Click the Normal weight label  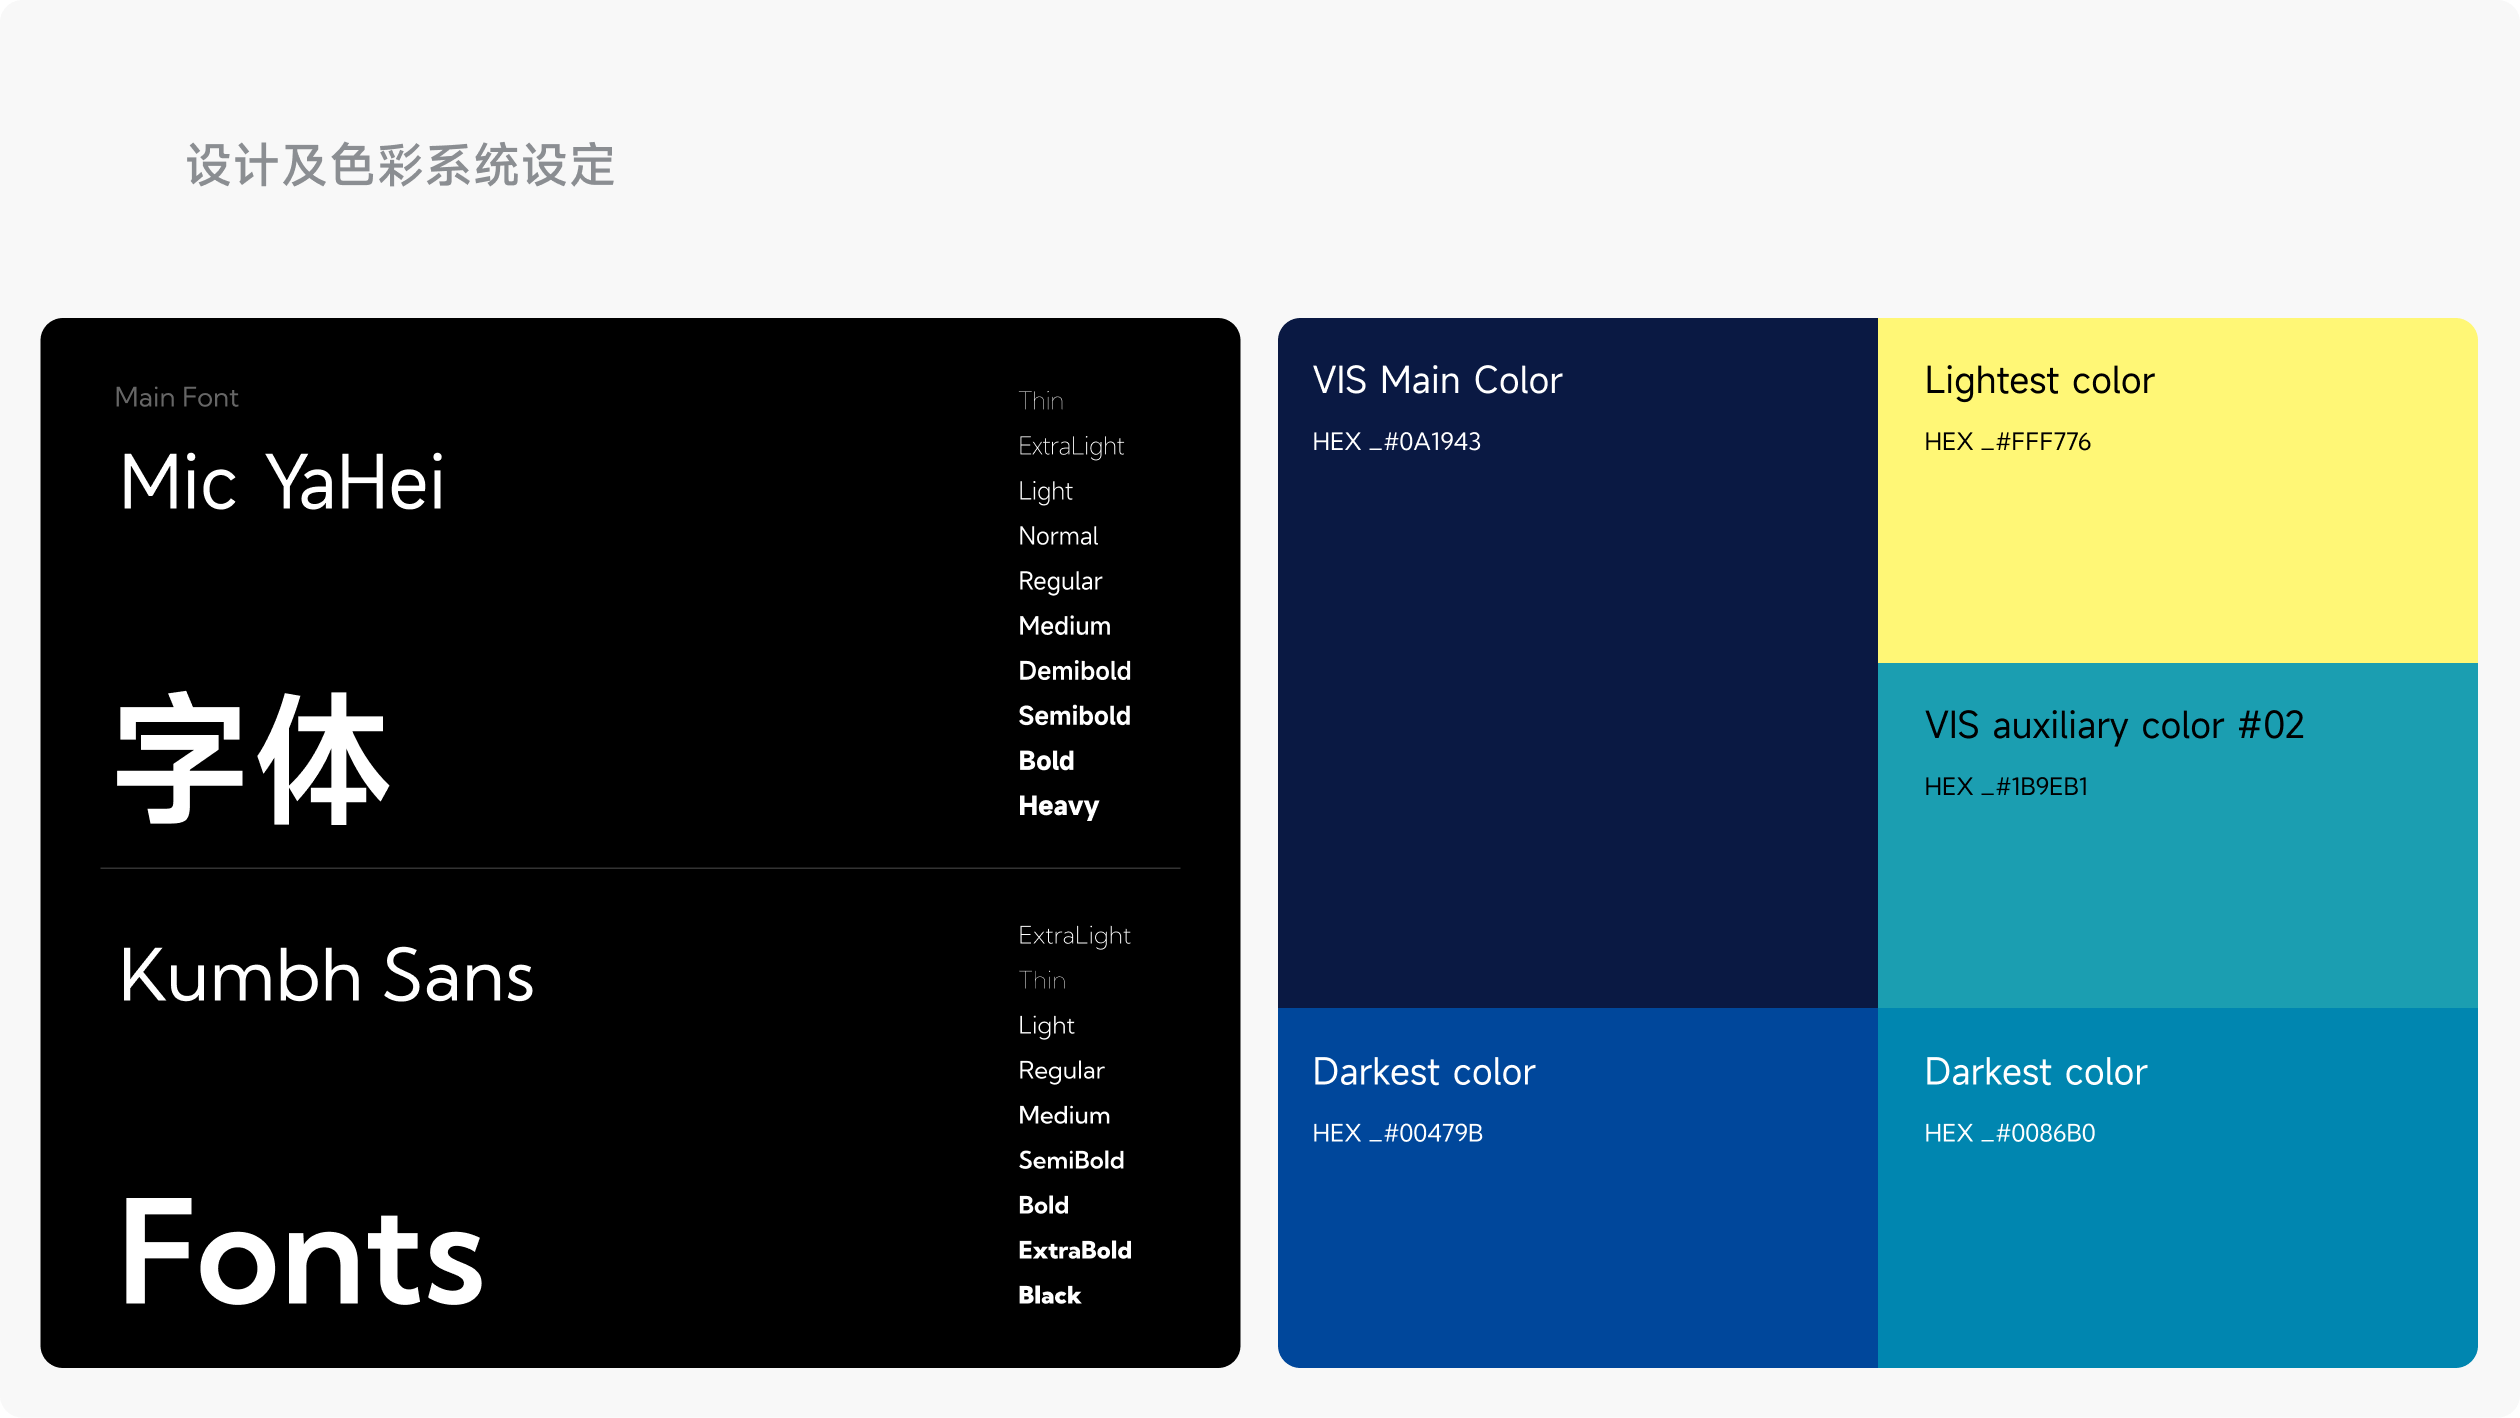click(1058, 536)
